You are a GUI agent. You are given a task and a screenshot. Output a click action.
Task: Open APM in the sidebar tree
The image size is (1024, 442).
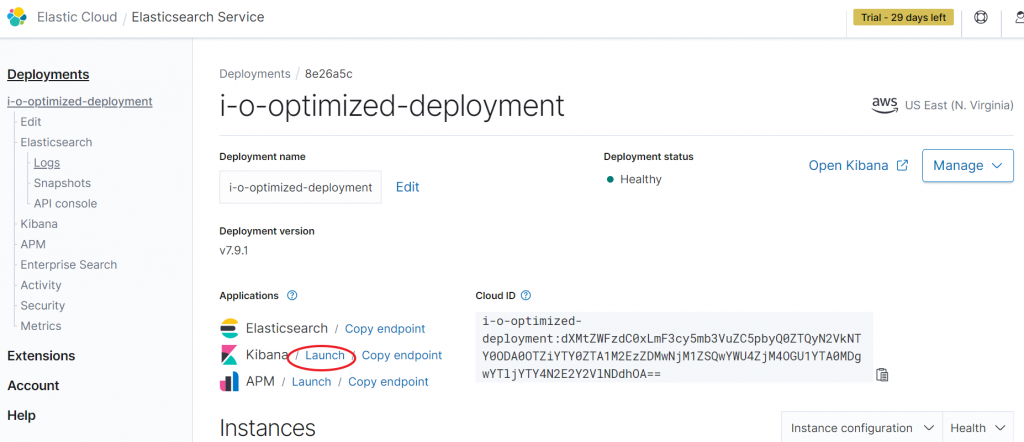point(33,244)
